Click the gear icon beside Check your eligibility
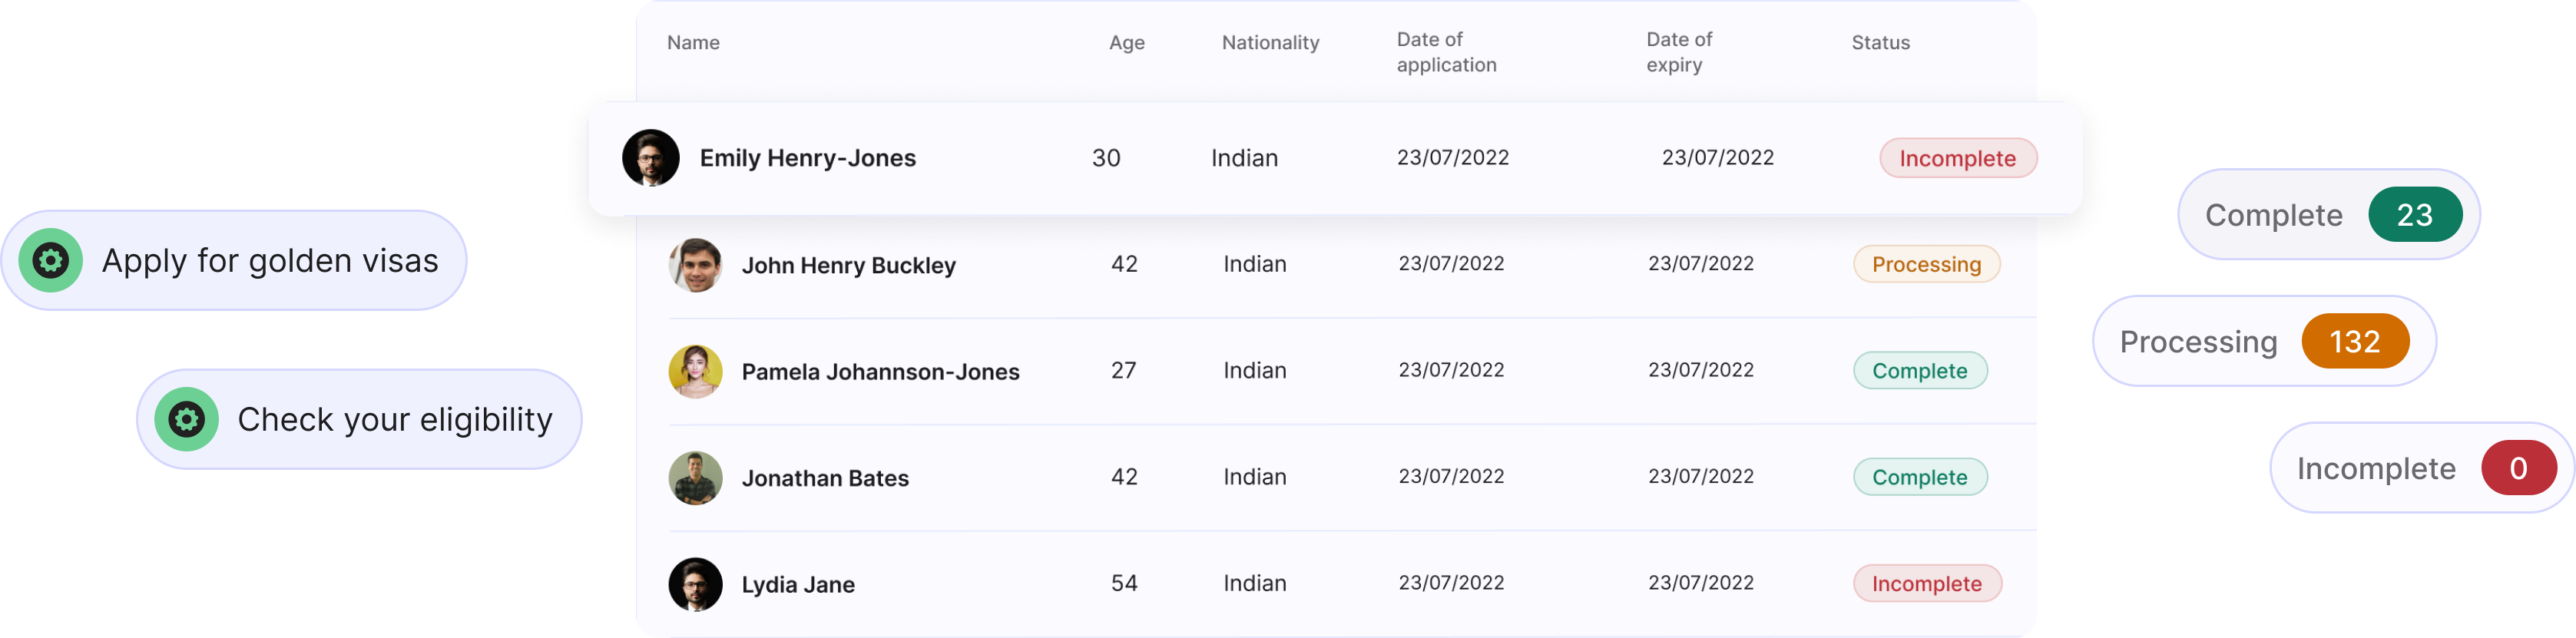 [186, 419]
